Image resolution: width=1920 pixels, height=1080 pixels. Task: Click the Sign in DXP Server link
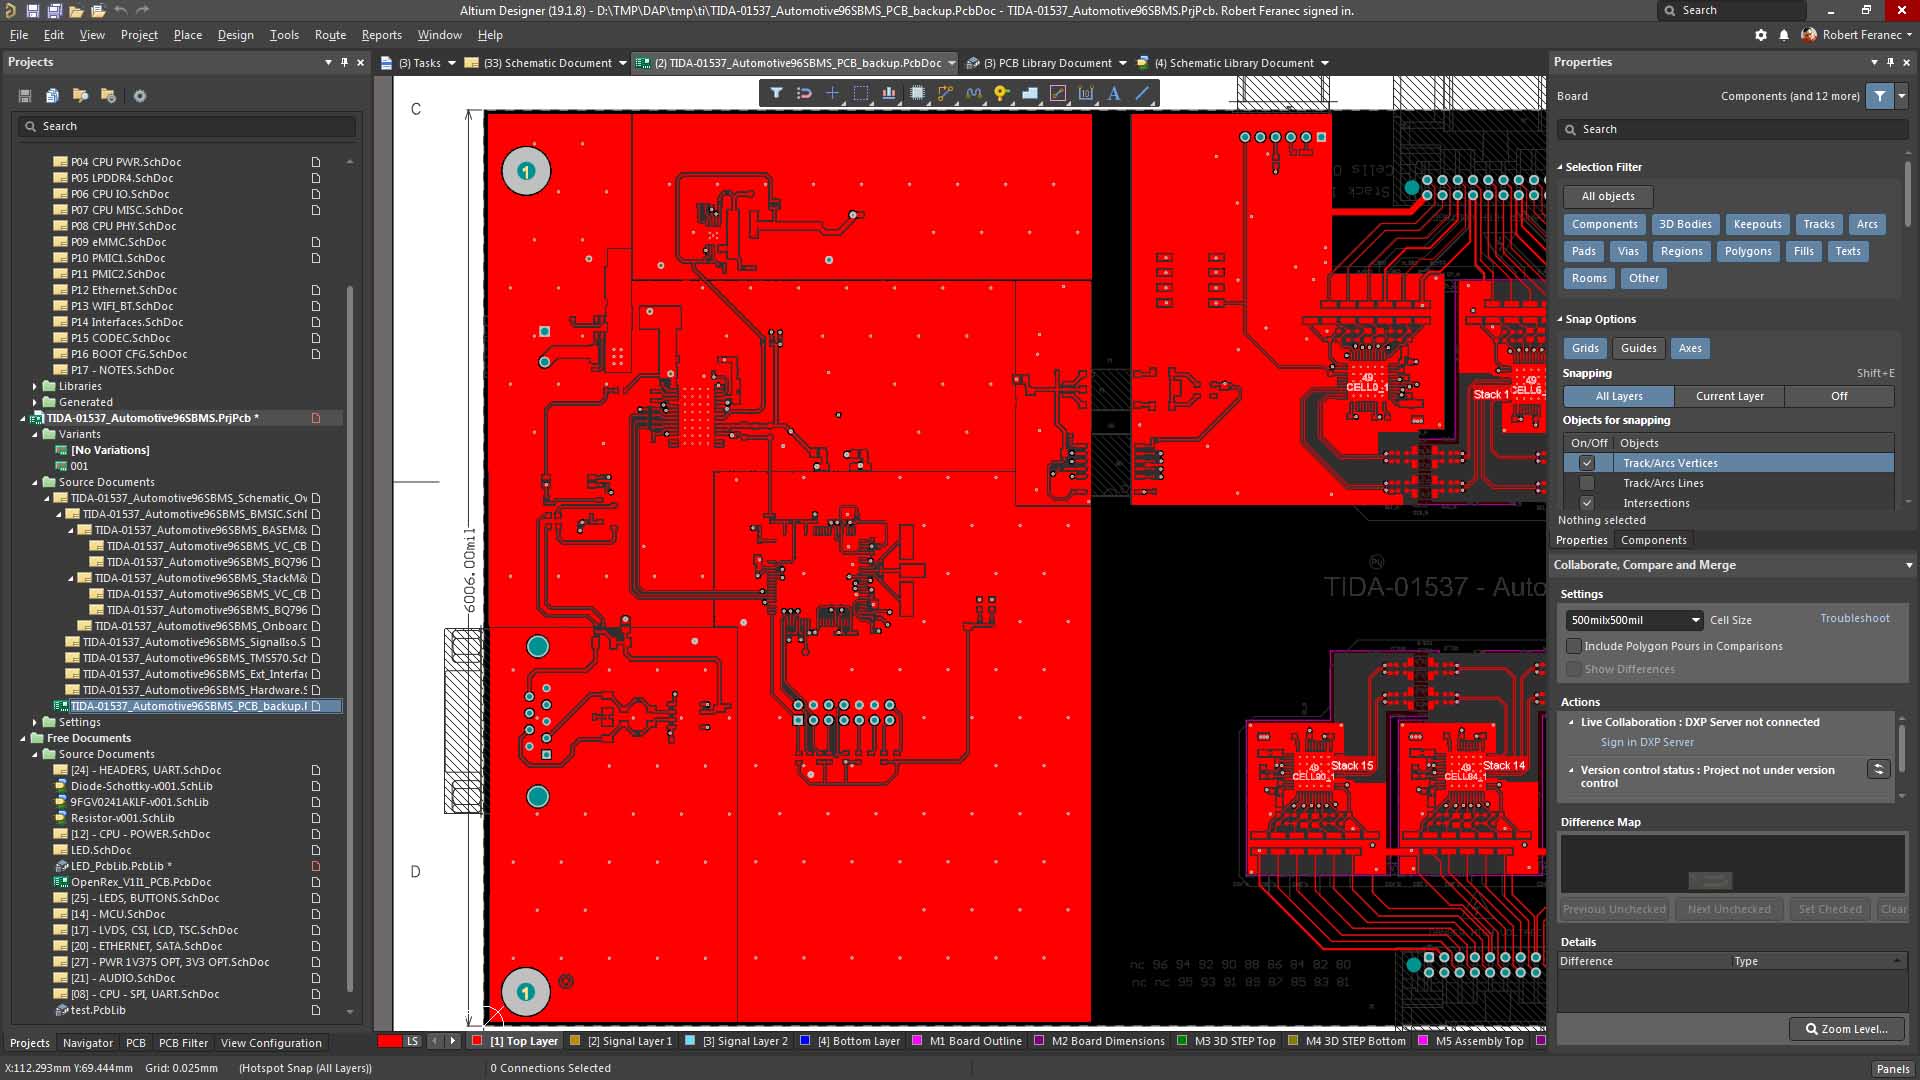(1647, 742)
